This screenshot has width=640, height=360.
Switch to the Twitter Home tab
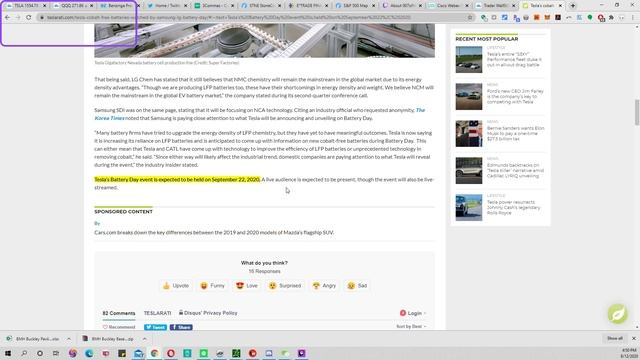click(166, 6)
